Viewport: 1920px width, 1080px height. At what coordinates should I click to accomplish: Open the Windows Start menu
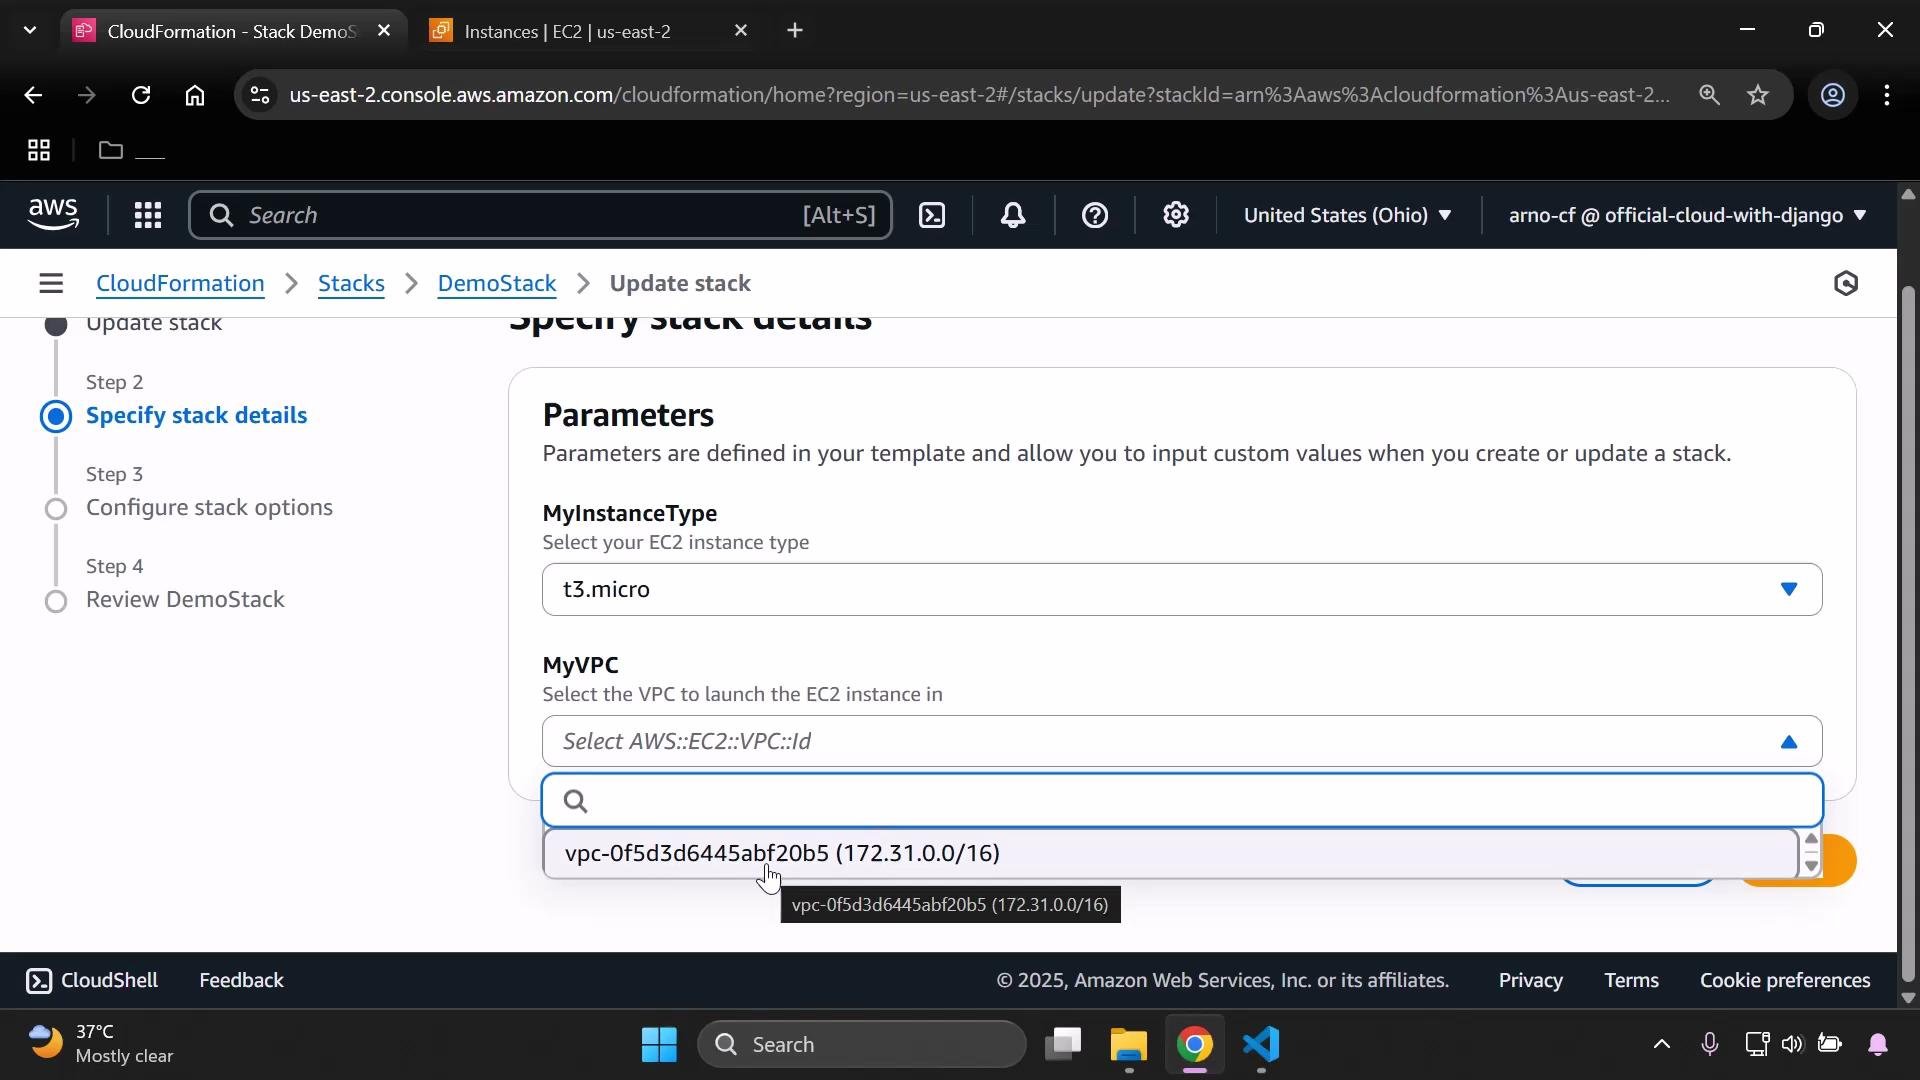click(659, 1045)
